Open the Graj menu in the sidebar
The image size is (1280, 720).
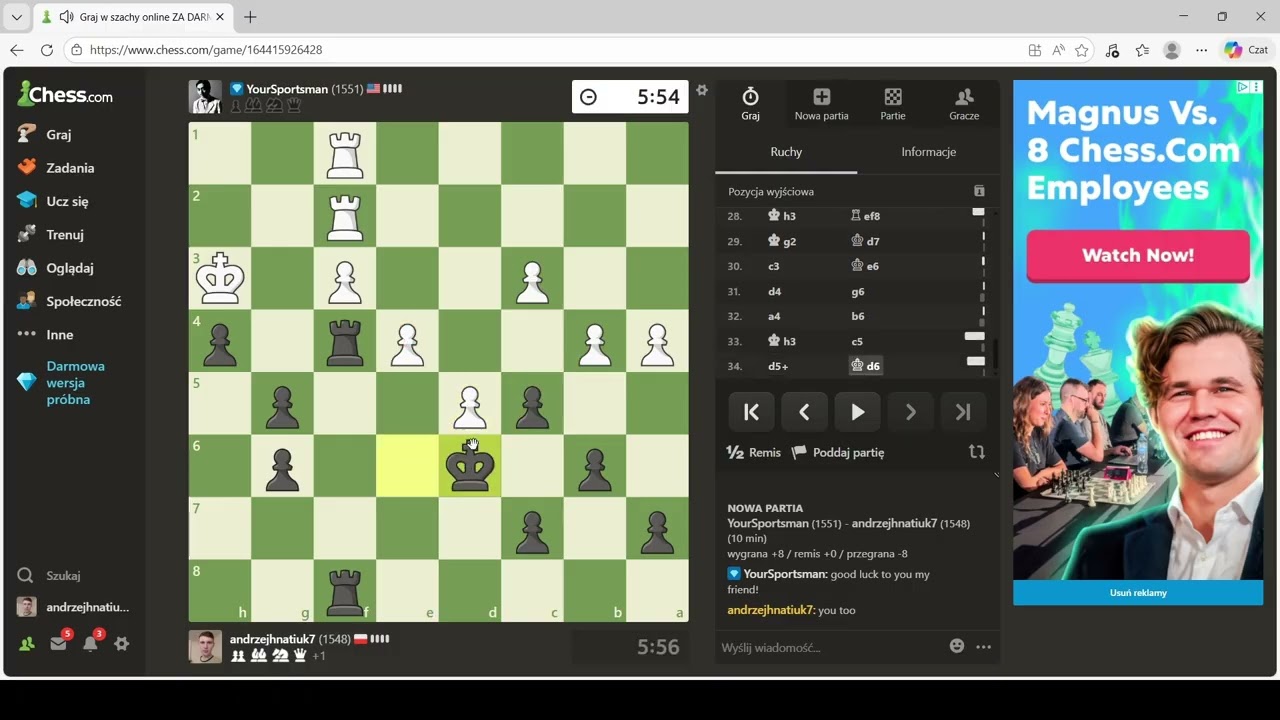click(45, 134)
